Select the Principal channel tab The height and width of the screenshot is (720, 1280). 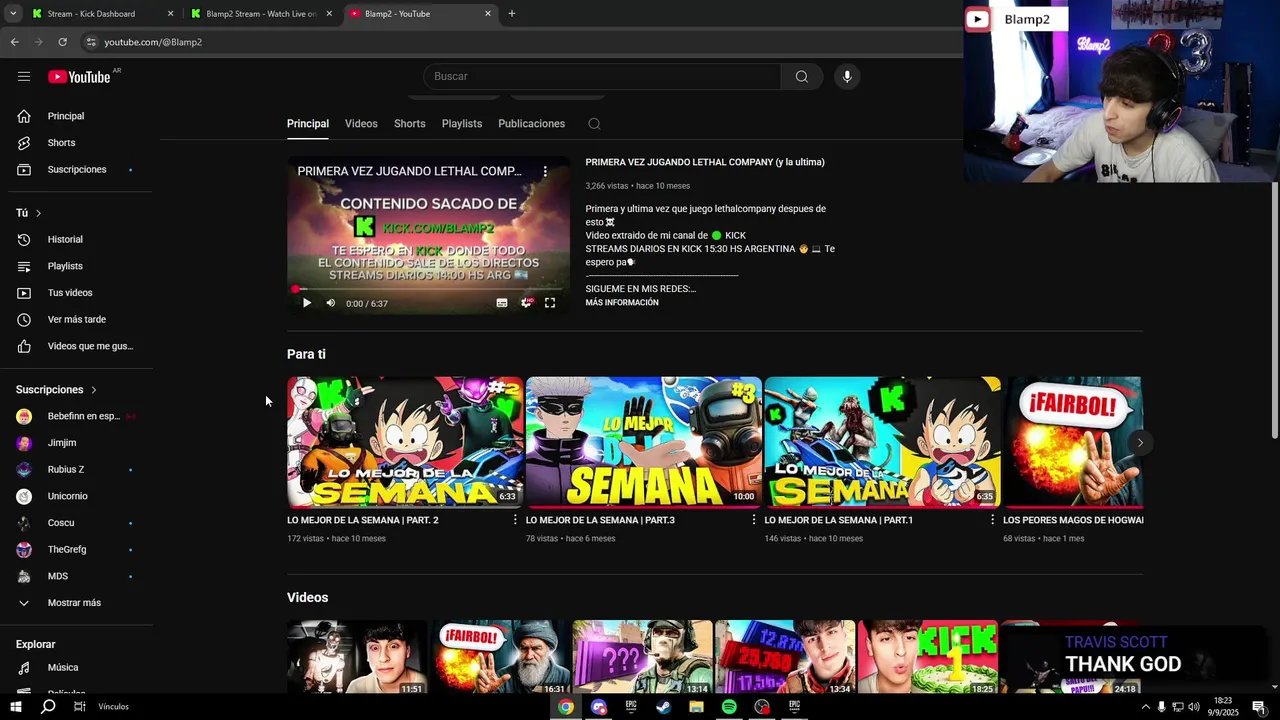[308, 124]
